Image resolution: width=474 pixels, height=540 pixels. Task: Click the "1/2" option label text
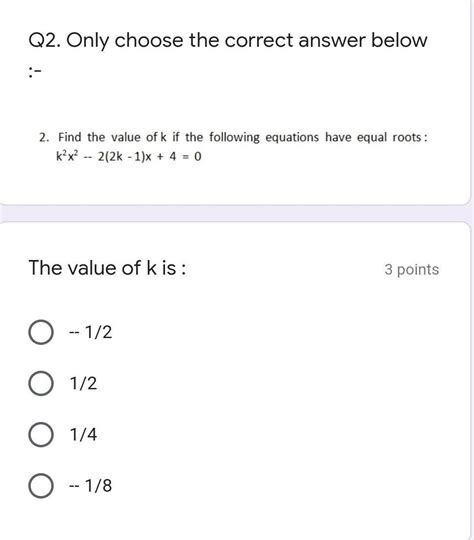(x=83, y=383)
